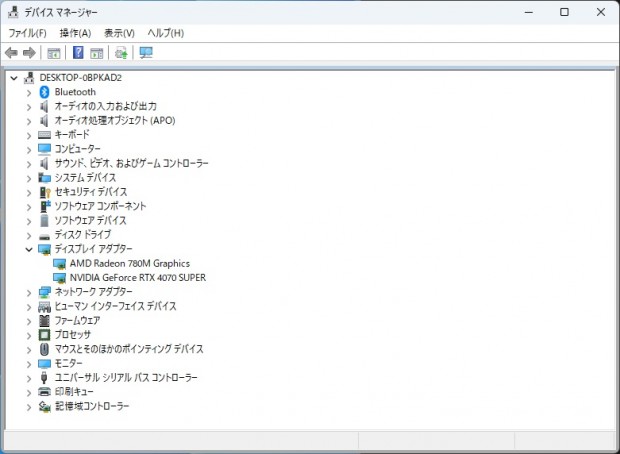620x454 pixels.
Task: Expand the サウンド、ビデオ、およびゲーム コントローラー node
Action: click(x=28, y=164)
